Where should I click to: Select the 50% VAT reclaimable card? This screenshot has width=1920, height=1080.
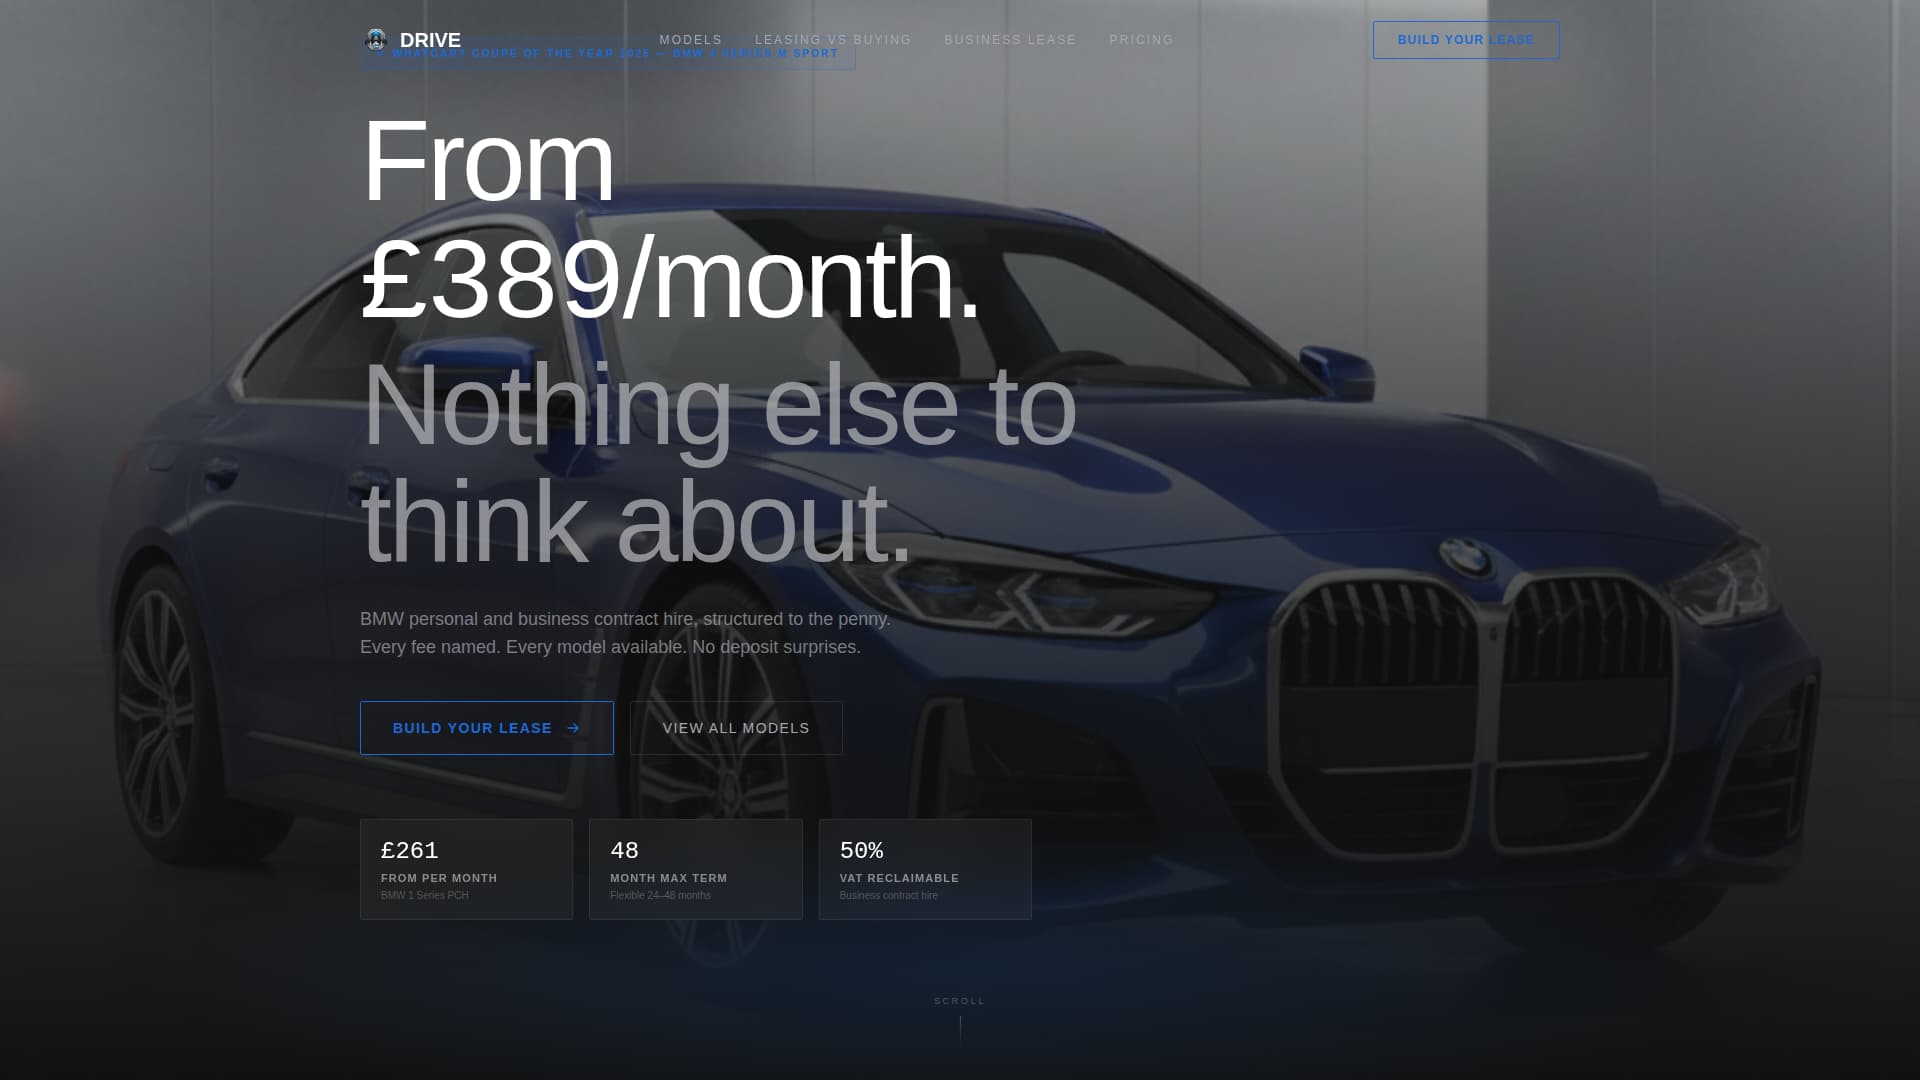[925, 869]
